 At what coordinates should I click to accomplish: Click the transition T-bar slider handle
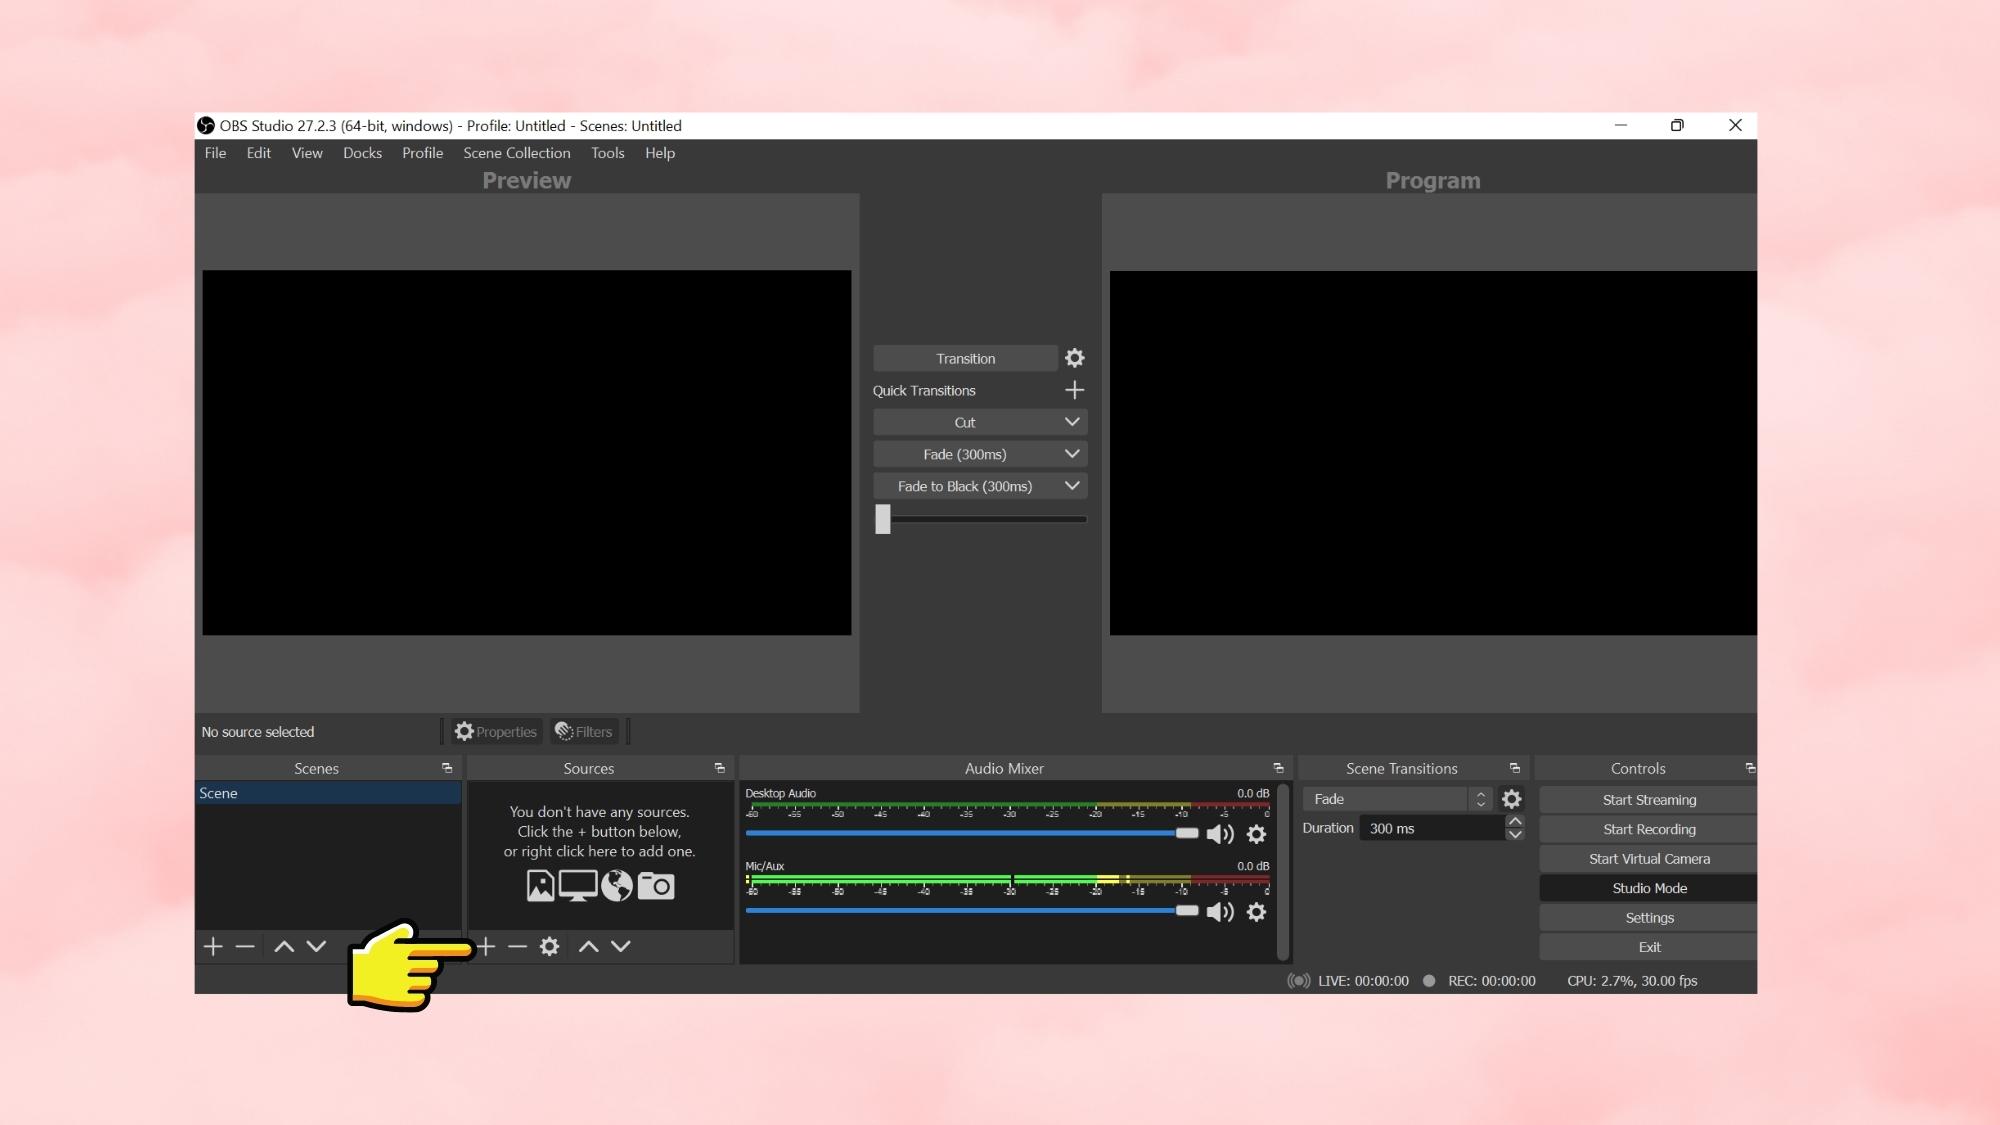pos(883,519)
